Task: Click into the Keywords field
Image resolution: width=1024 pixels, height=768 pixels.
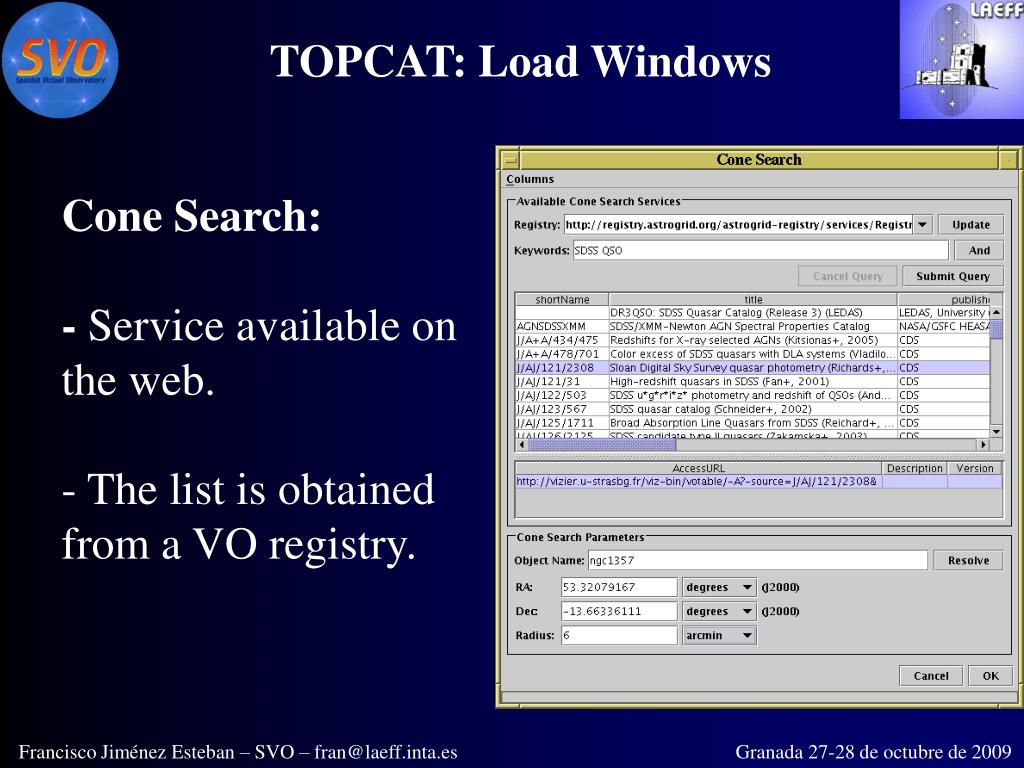Action: [760, 250]
